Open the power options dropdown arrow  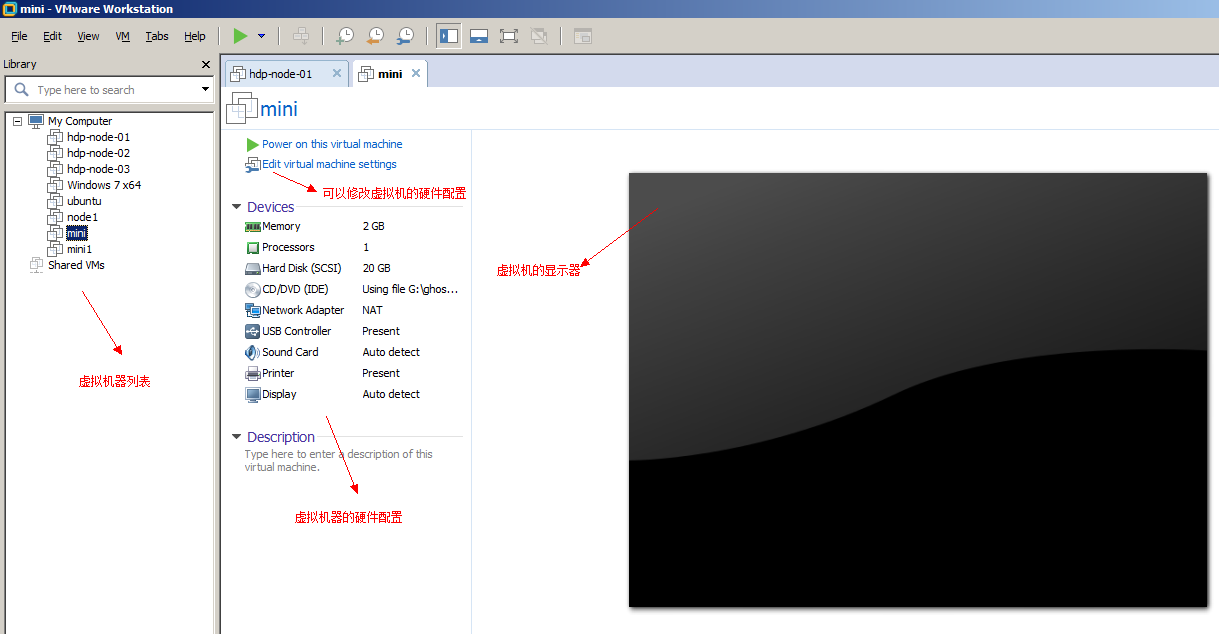[x=261, y=36]
